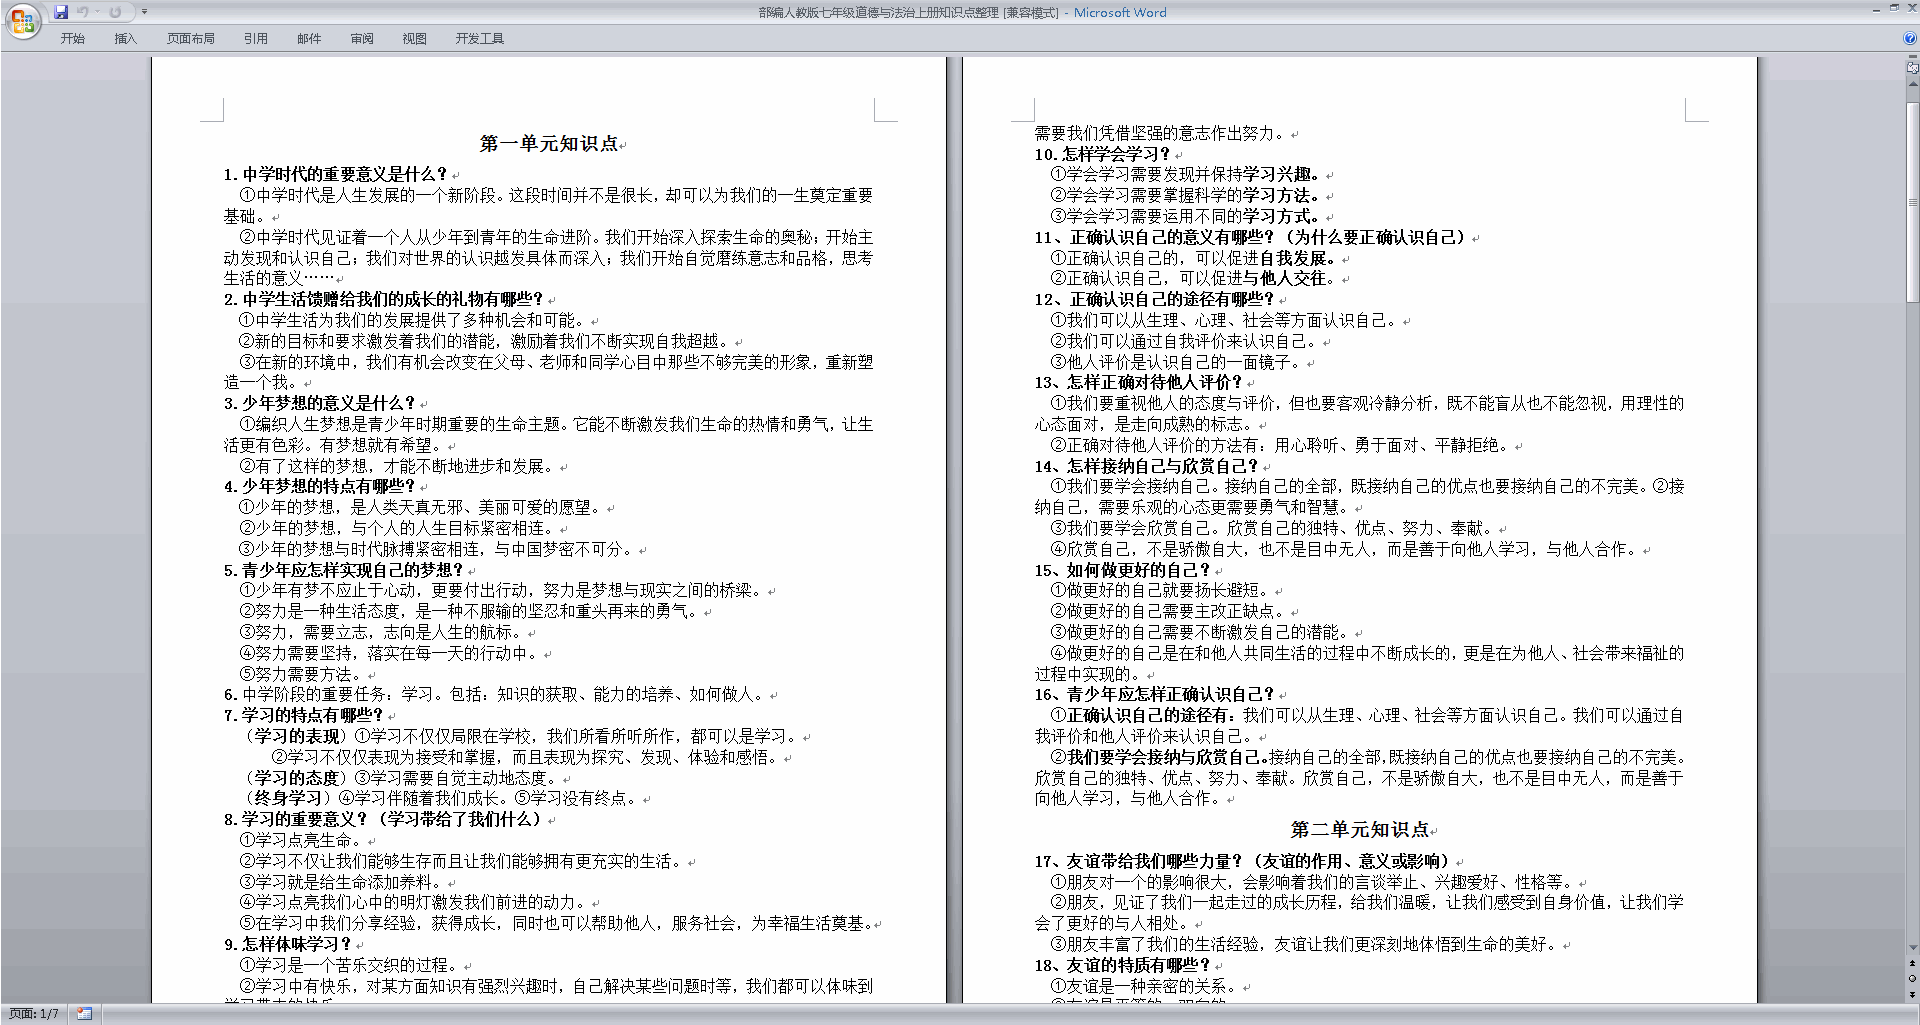
Task: Click the bold text (终身学习)
Action: point(286,798)
